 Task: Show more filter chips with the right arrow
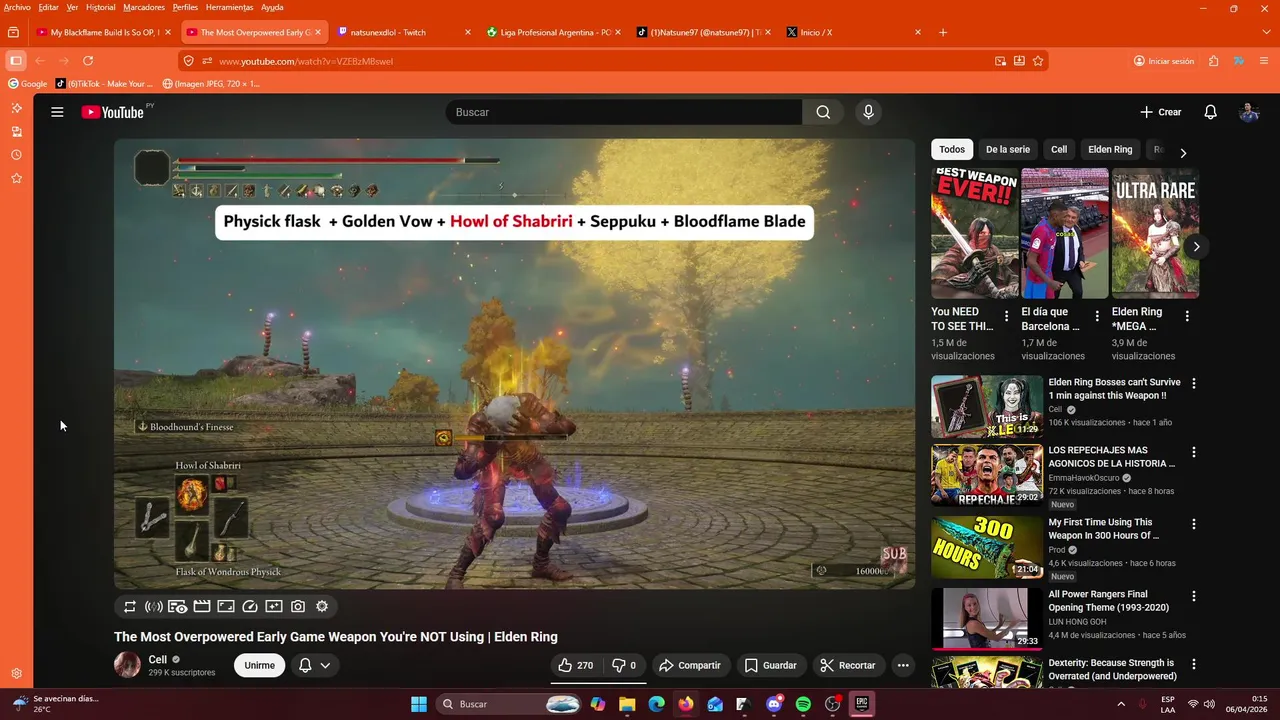coord(1183,153)
